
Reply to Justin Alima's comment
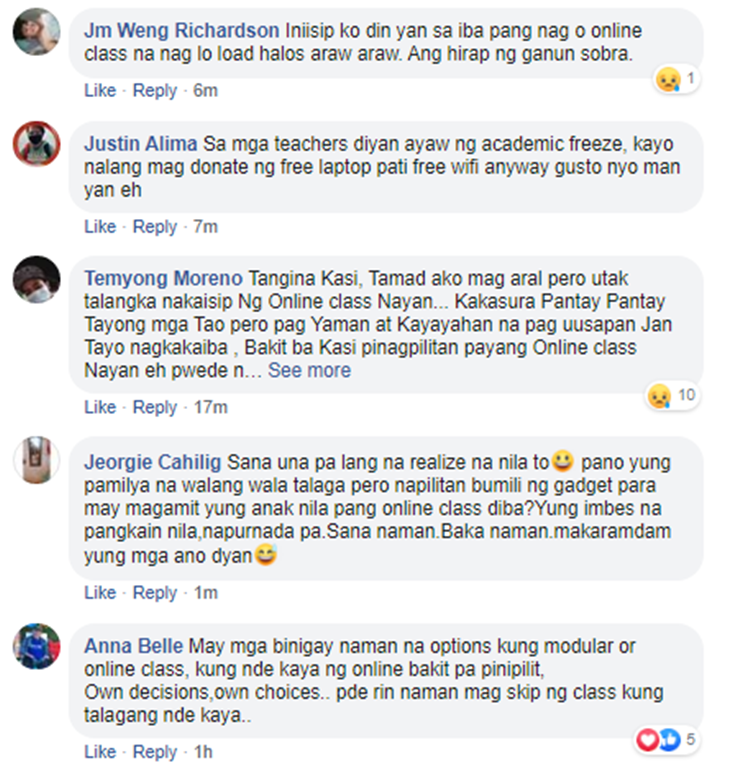click(154, 227)
